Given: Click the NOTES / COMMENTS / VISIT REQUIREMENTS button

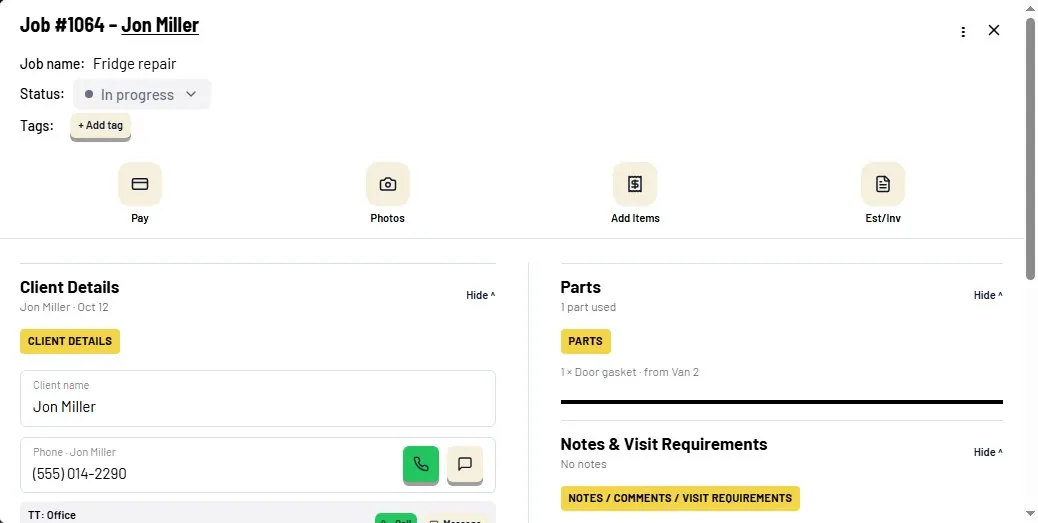Looking at the screenshot, I should [x=680, y=498].
